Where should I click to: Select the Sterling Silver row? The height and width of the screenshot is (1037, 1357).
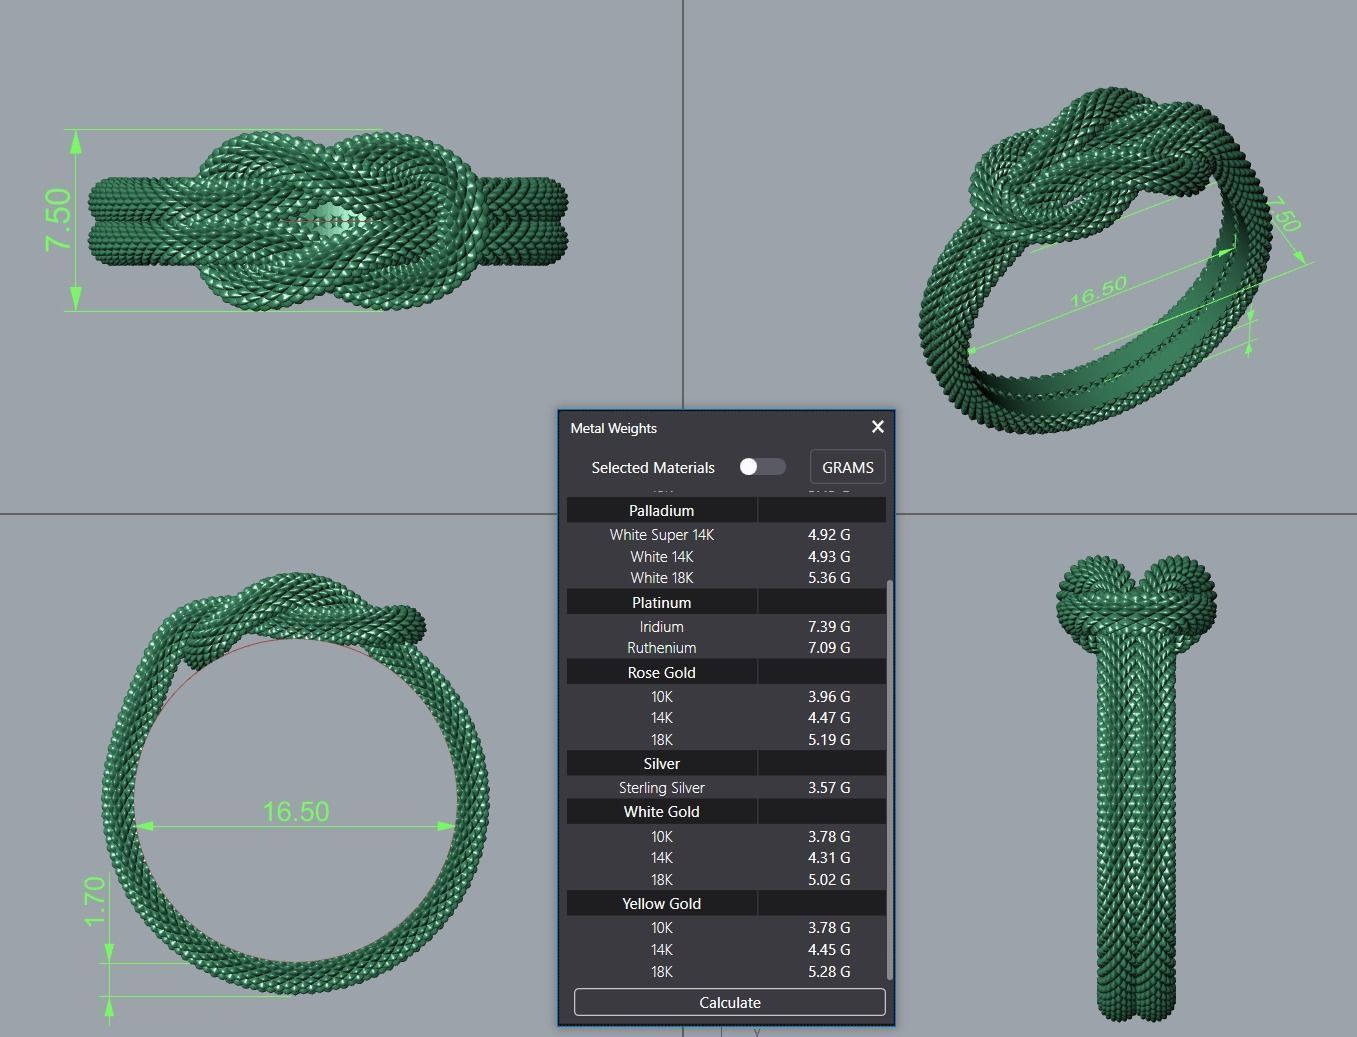pos(726,788)
